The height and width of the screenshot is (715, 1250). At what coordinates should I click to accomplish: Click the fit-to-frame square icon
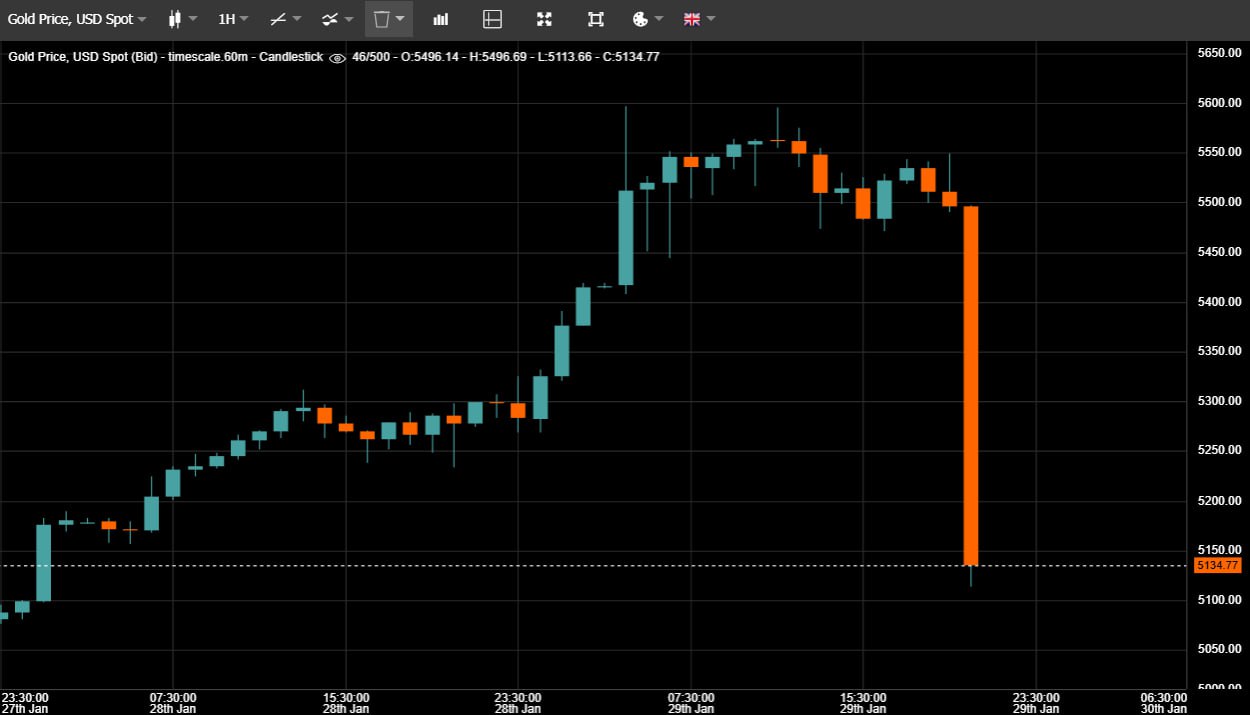click(596, 19)
